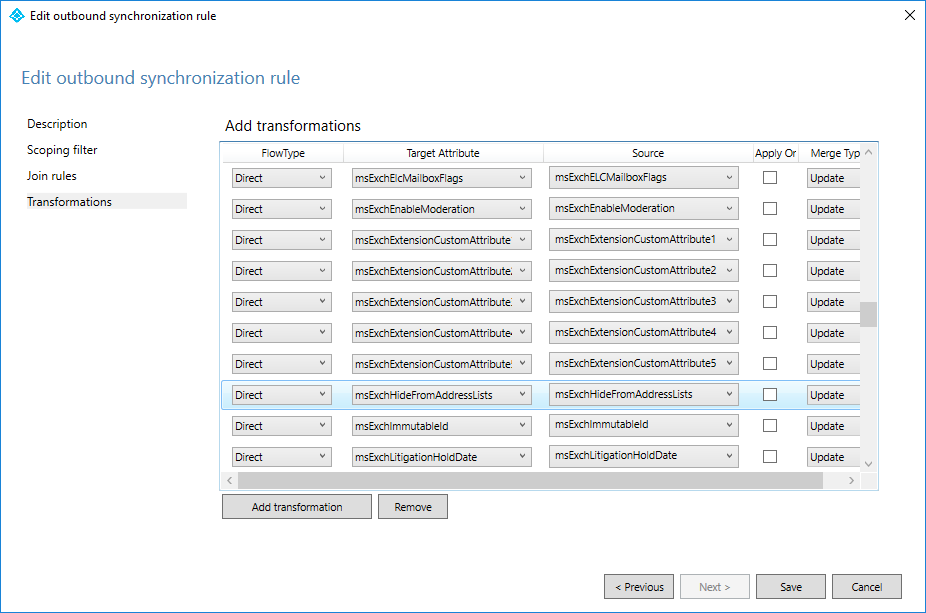Image resolution: width=926 pixels, height=613 pixels.
Task: Click the Target Attribute column header
Action: (443, 153)
